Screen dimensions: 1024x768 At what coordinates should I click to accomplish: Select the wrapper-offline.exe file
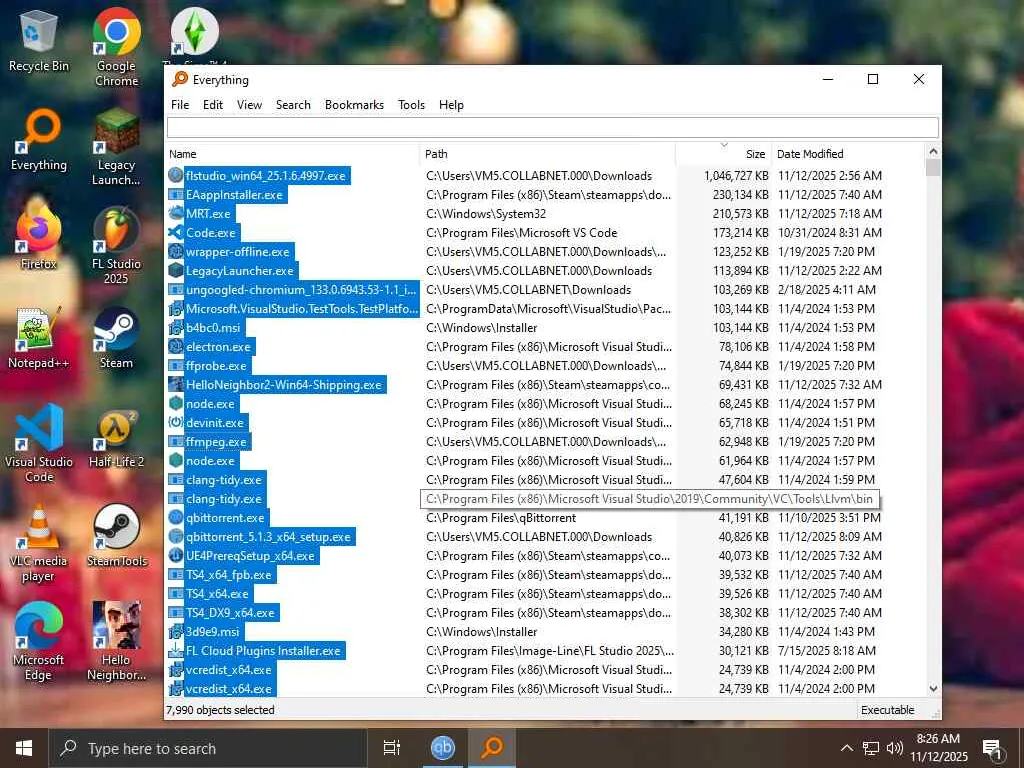(x=238, y=251)
